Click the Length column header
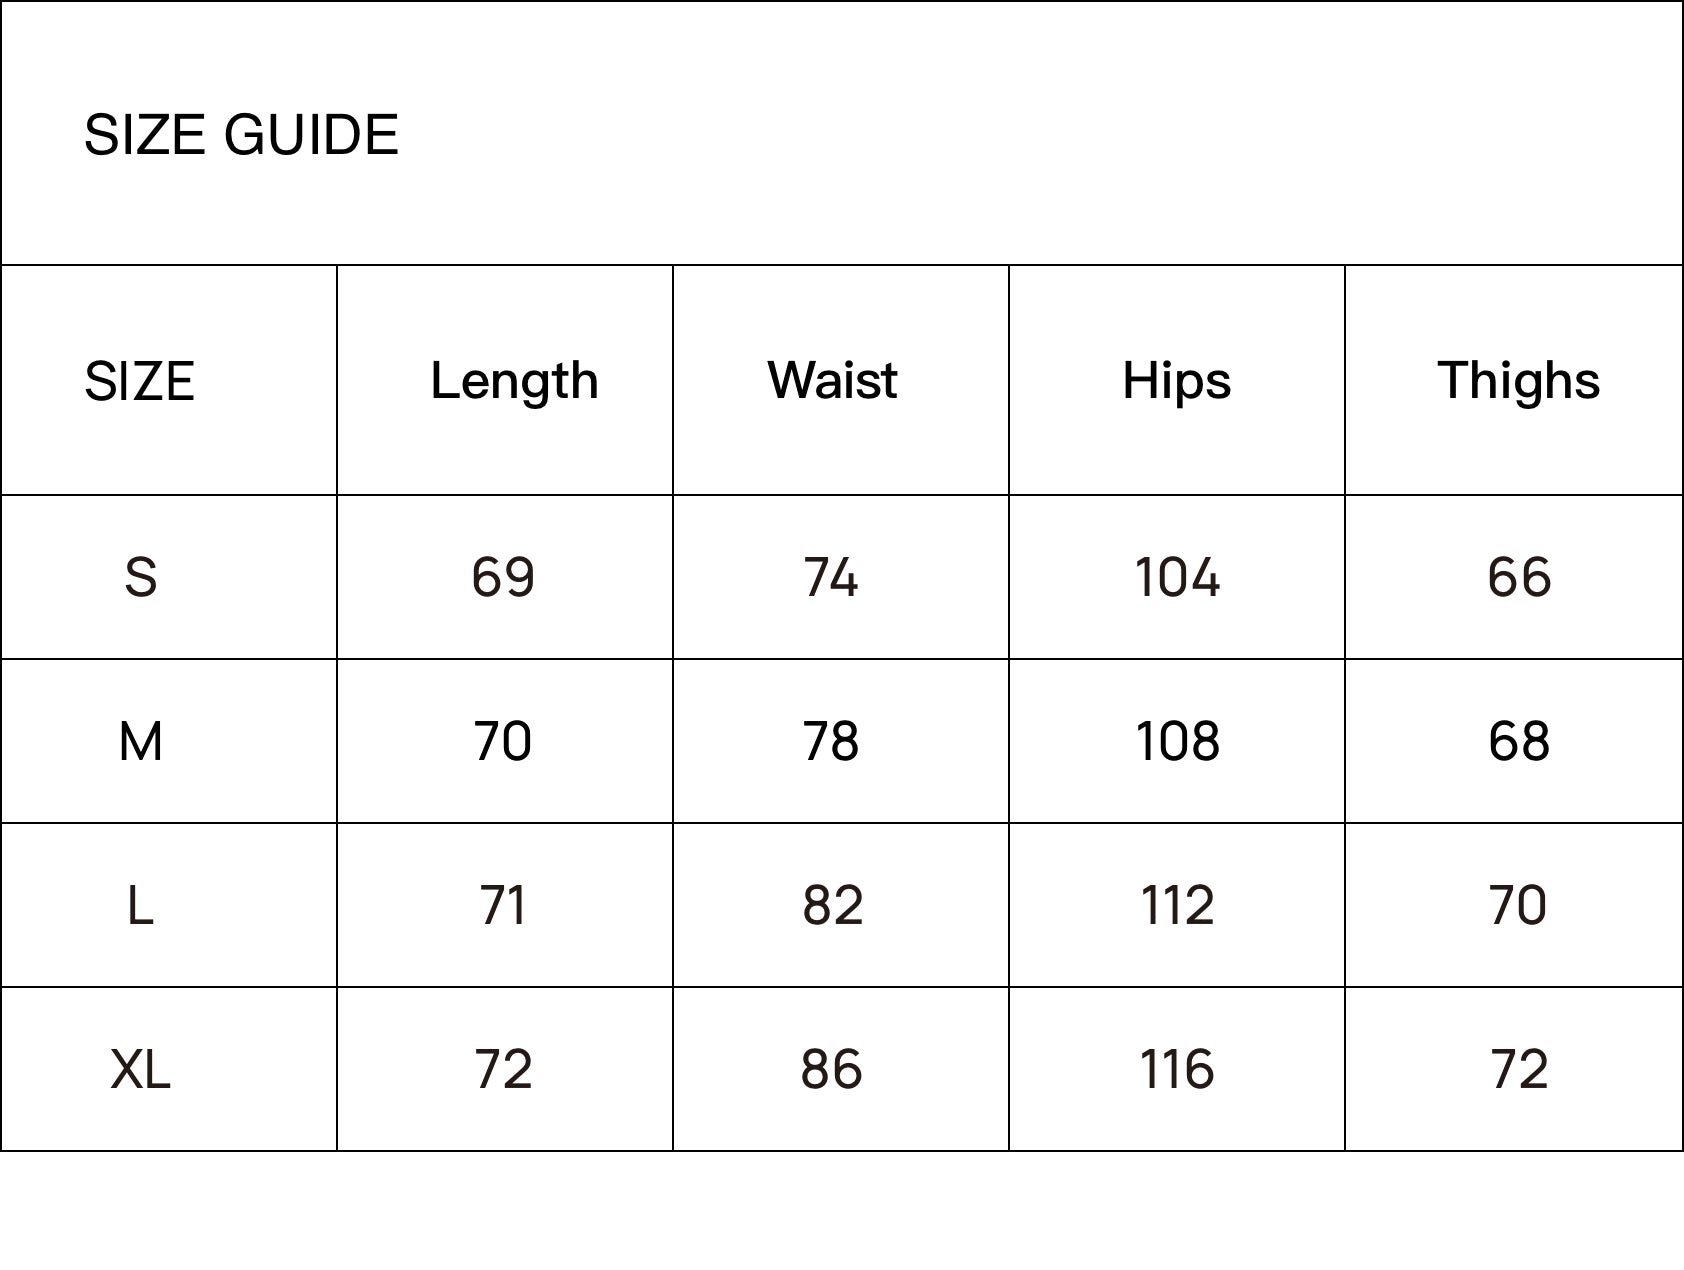This screenshot has width=1684, height=1270. [514, 381]
